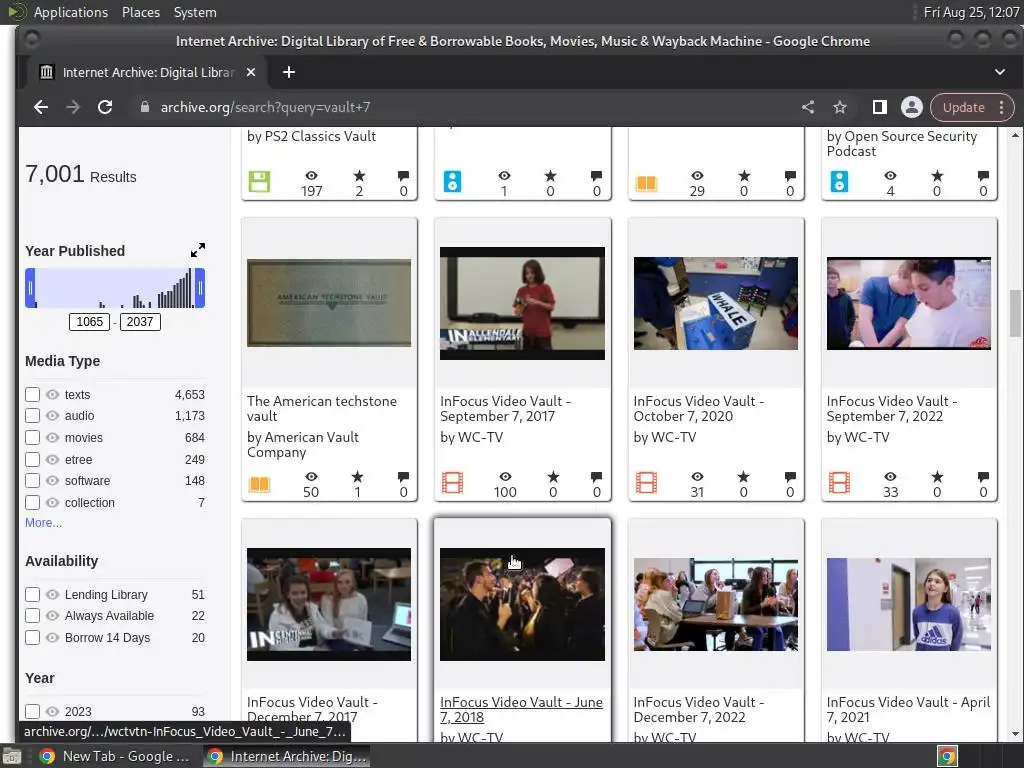Check the Borrow 14 Days filter
The height and width of the screenshot is (768, 1024).
[x=33, y=638]
